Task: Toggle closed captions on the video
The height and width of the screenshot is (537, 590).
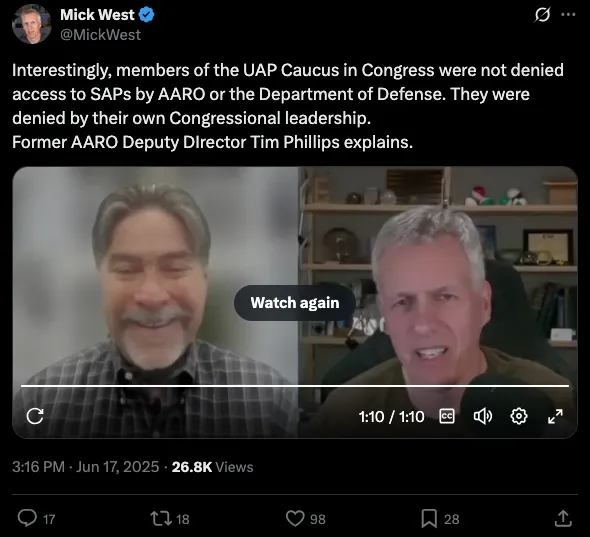Action: click(x=447, y=416)
